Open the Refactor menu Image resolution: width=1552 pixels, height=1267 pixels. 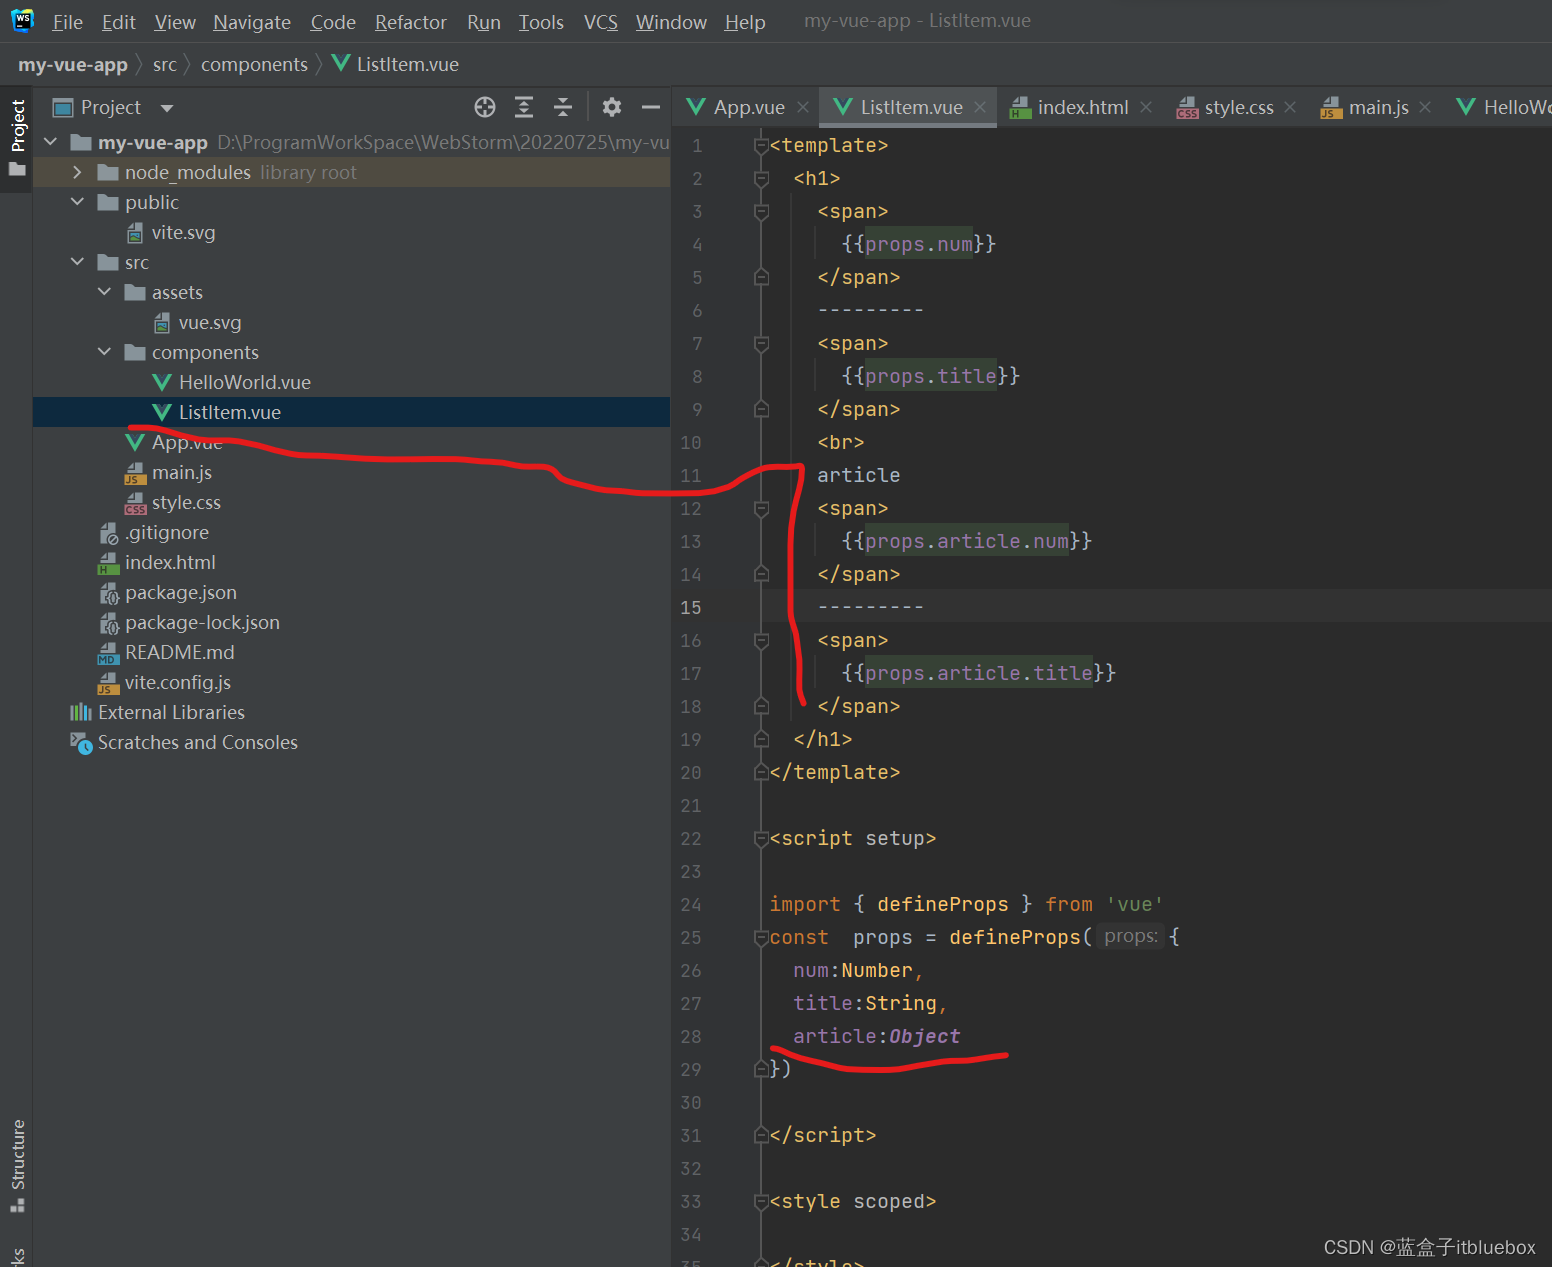pyautogui.click(x=411, y=22)
